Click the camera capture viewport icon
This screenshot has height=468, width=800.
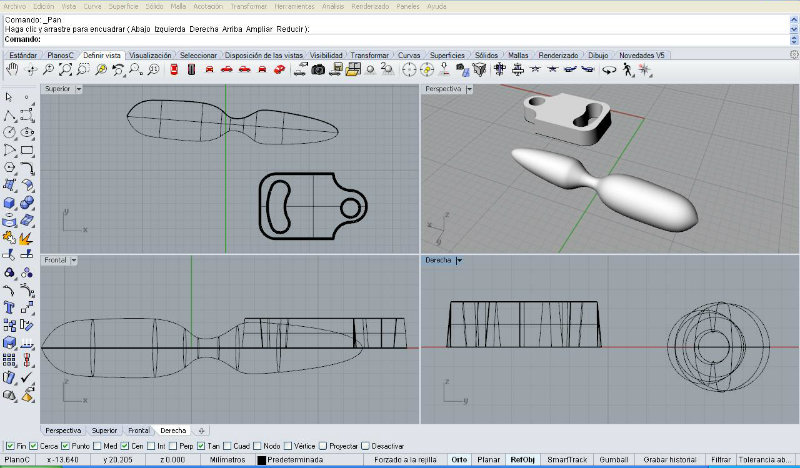pyautogui.click(x=318, y=70)
